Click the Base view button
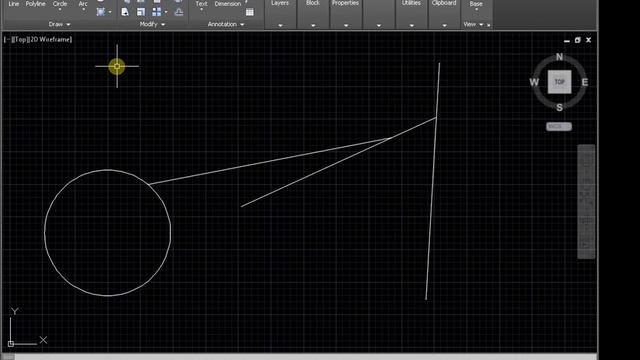Viewport: 640px width, 360px height. (x=476, y=4)
